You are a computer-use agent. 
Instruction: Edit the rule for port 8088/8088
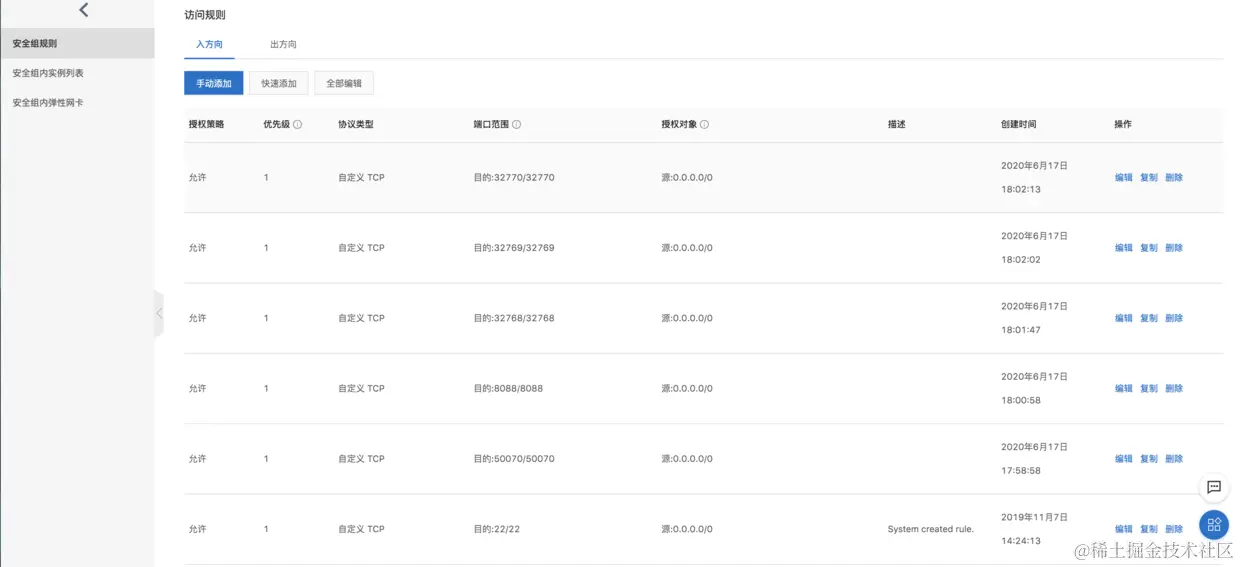(1124, 389)
